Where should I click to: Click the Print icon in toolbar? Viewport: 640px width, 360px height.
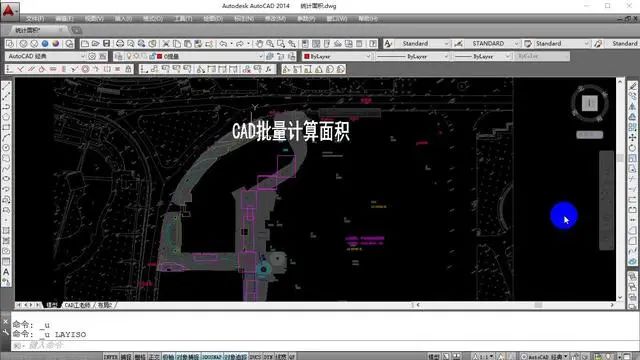[x=120, y=44]
